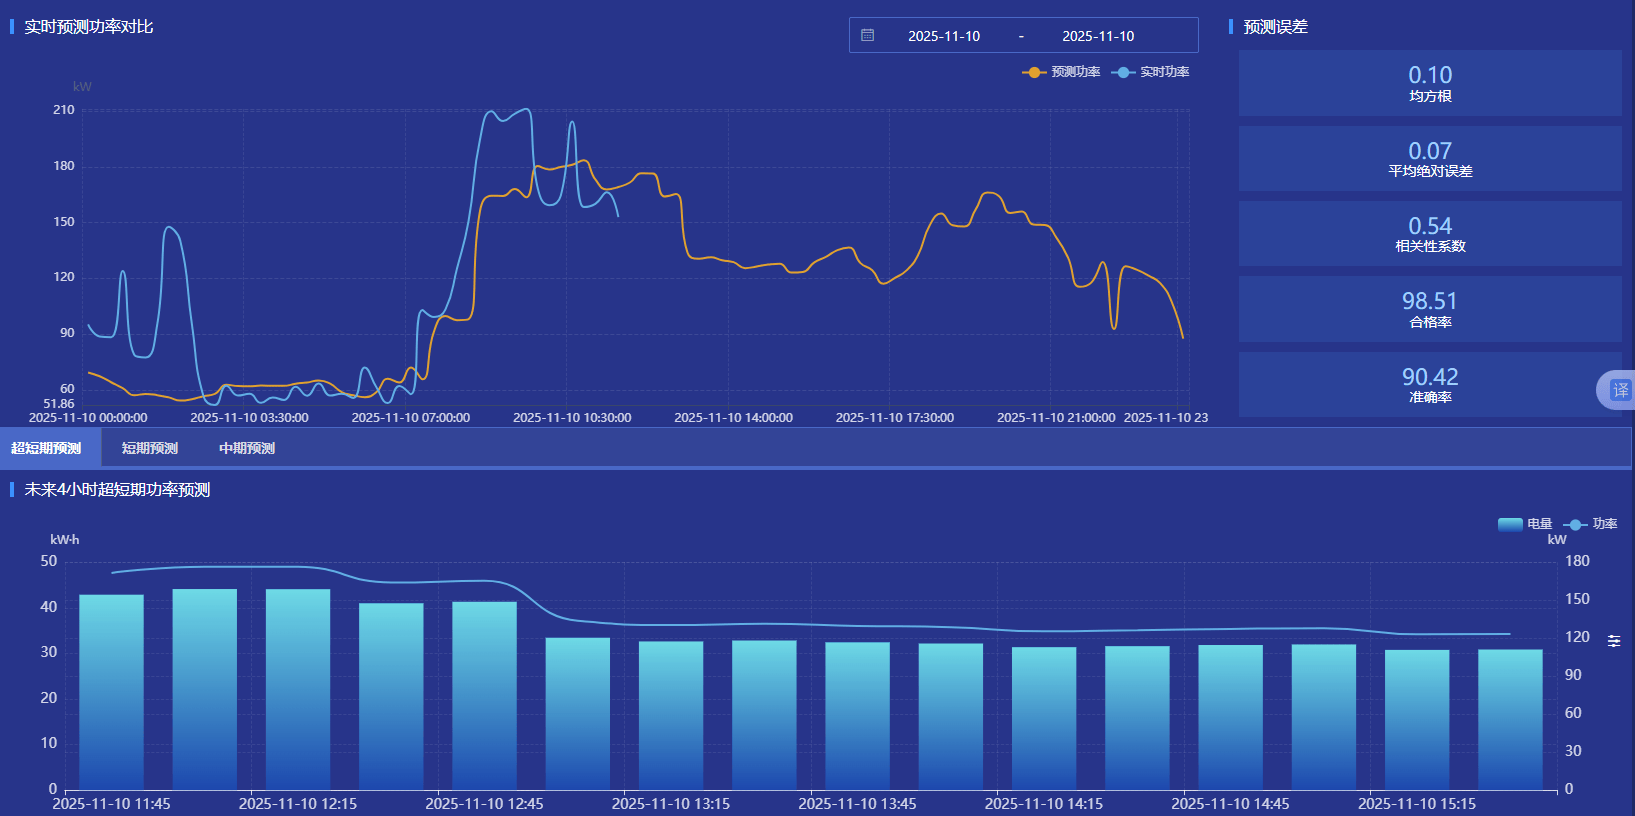
Task: Toggle the 实时功率 legend series
Action: 1151,72
